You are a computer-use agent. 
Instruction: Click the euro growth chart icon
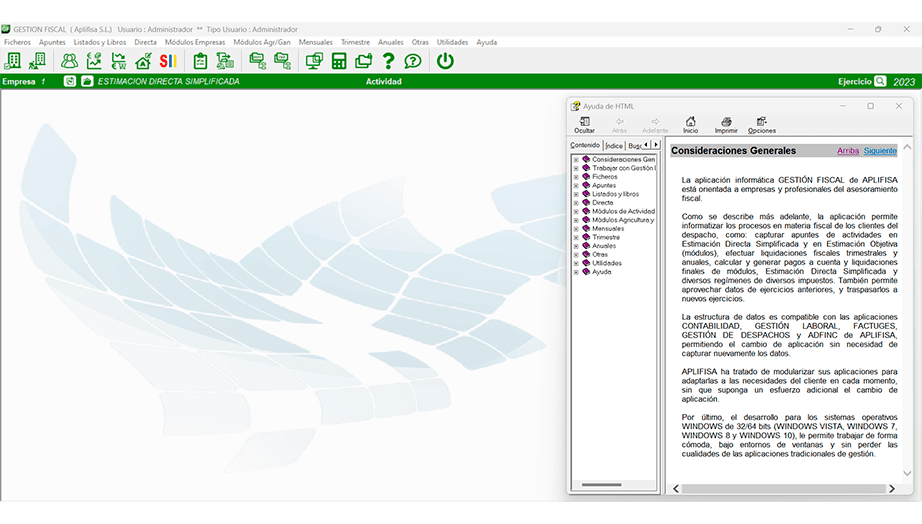point(94,61)
